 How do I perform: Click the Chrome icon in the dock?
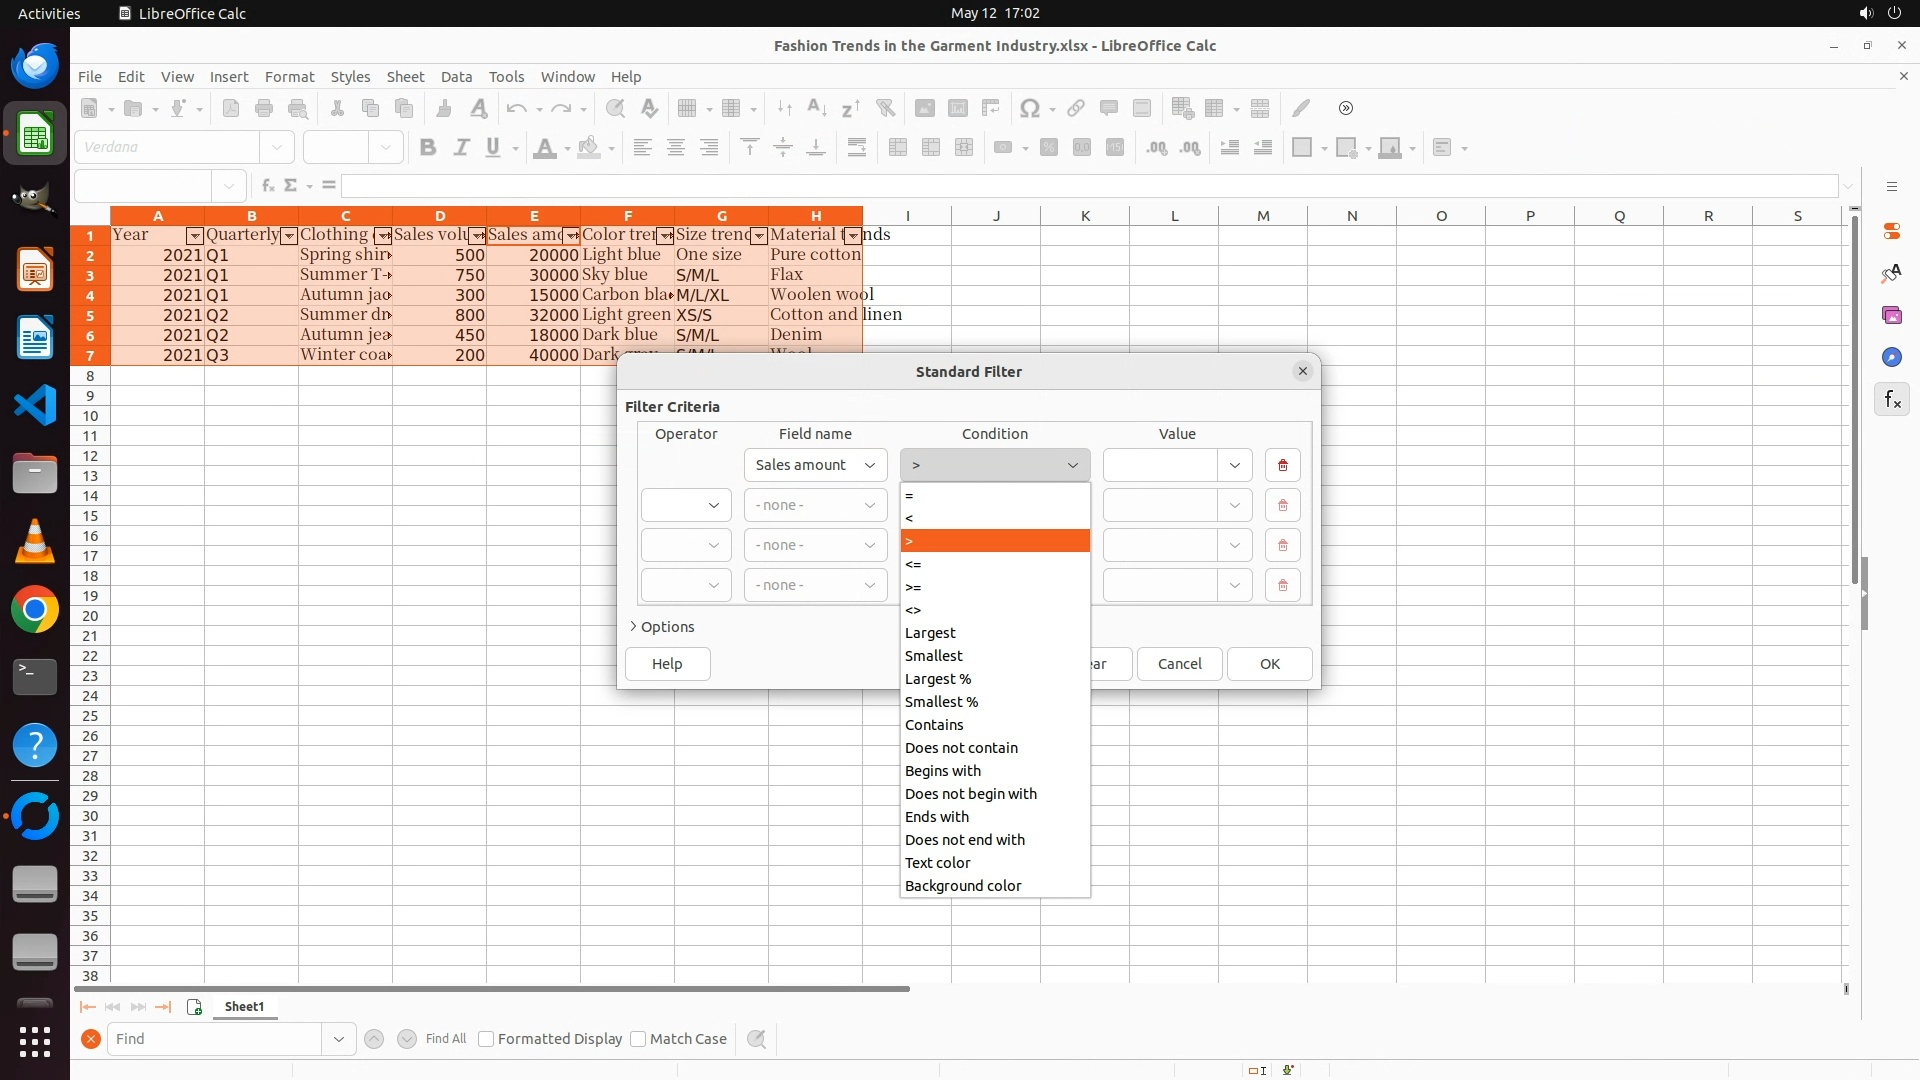point(35,610)
